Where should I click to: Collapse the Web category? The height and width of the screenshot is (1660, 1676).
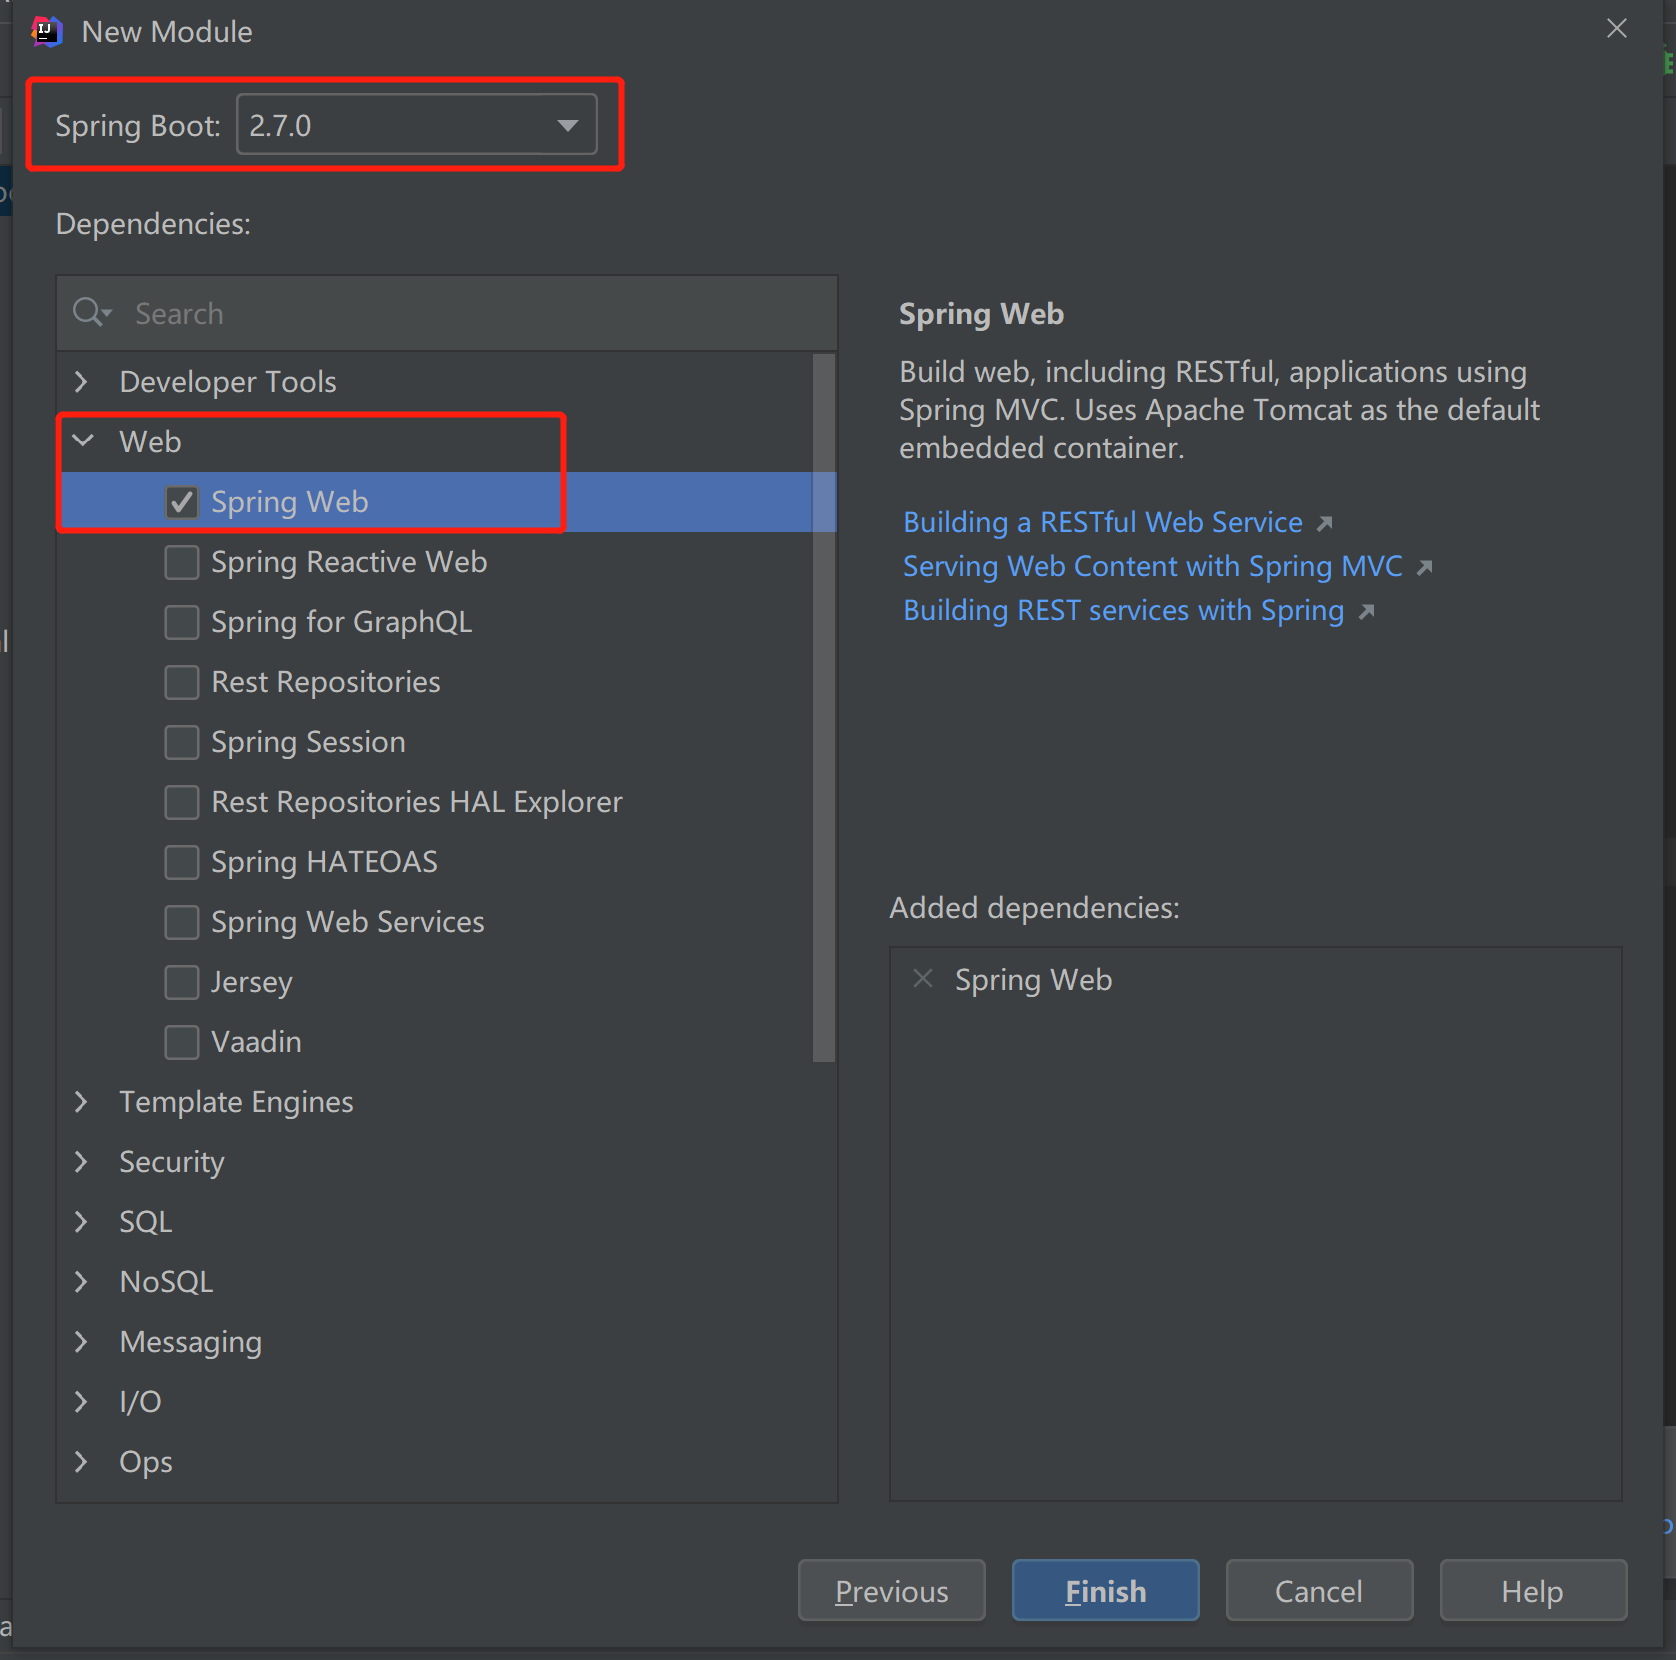pos(83,441)
